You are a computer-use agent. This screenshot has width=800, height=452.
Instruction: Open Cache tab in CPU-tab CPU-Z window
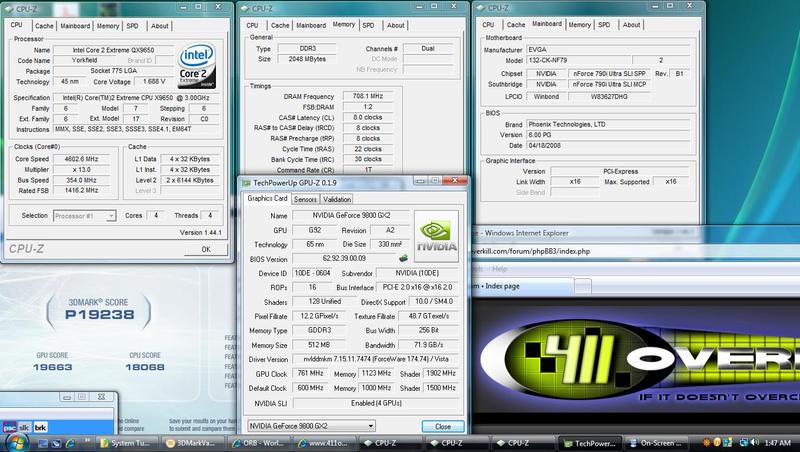tap(44, 26)
